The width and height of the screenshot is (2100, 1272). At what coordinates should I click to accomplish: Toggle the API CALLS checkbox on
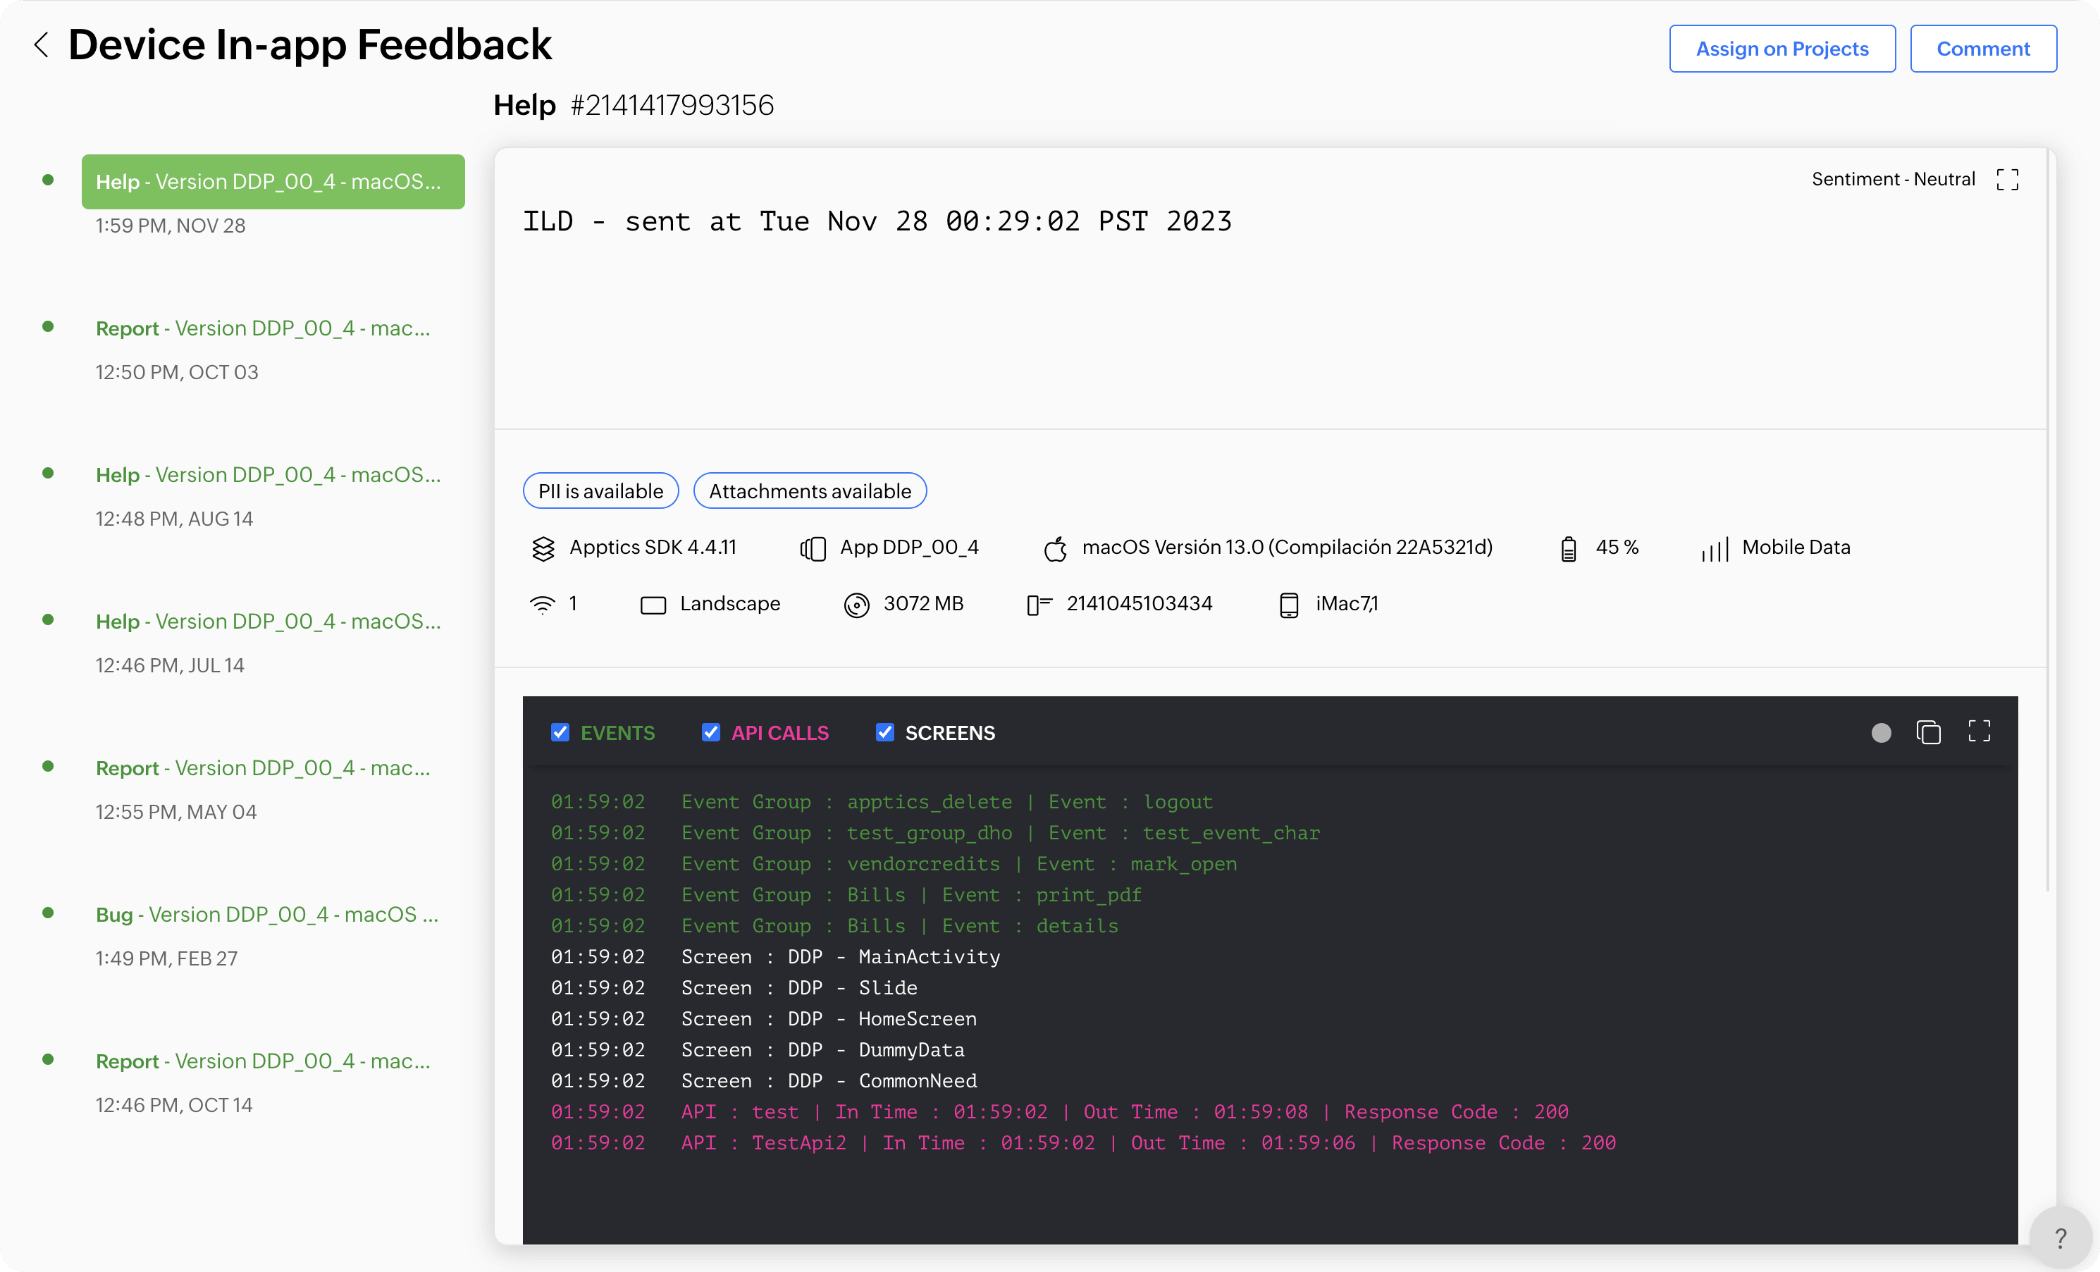click(712, 732)
